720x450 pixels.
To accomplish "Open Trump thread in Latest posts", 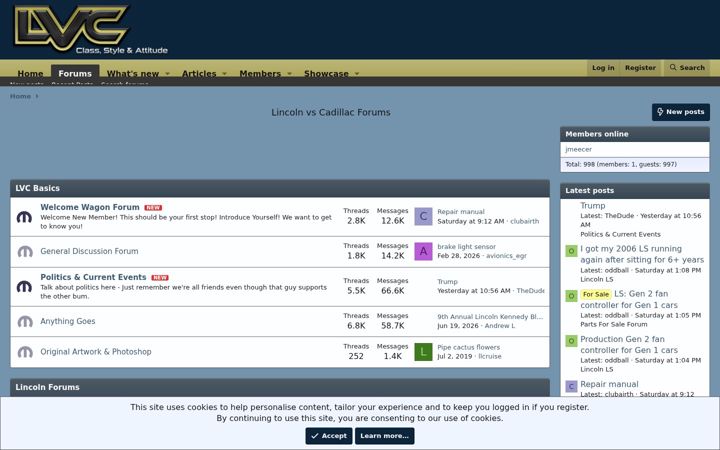I will 593,206.
